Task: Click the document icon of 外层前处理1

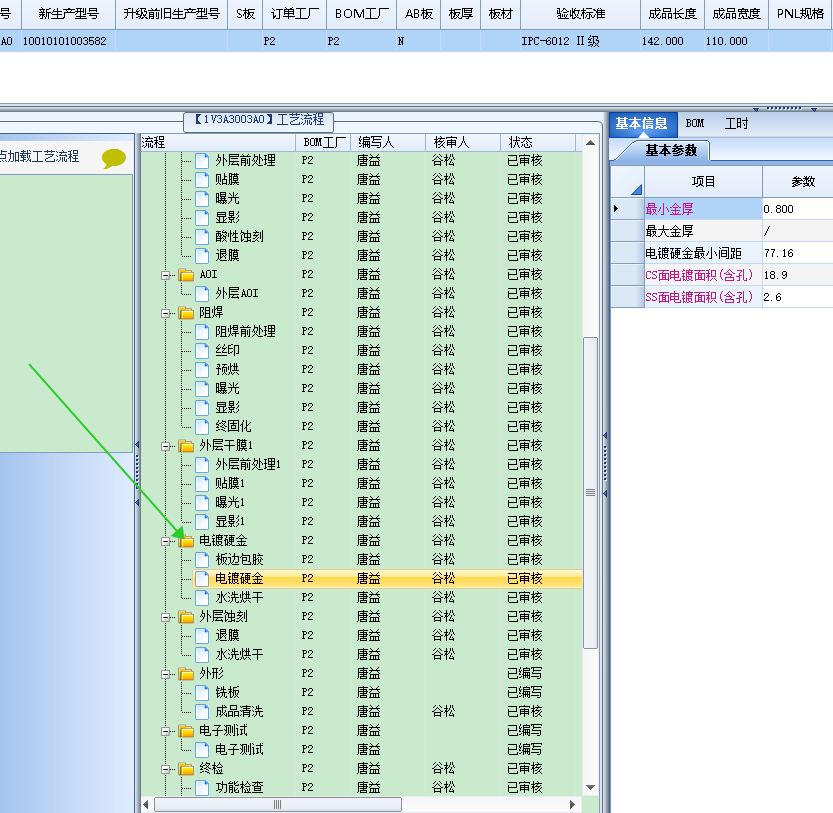Action: click(x=202, y=464)
